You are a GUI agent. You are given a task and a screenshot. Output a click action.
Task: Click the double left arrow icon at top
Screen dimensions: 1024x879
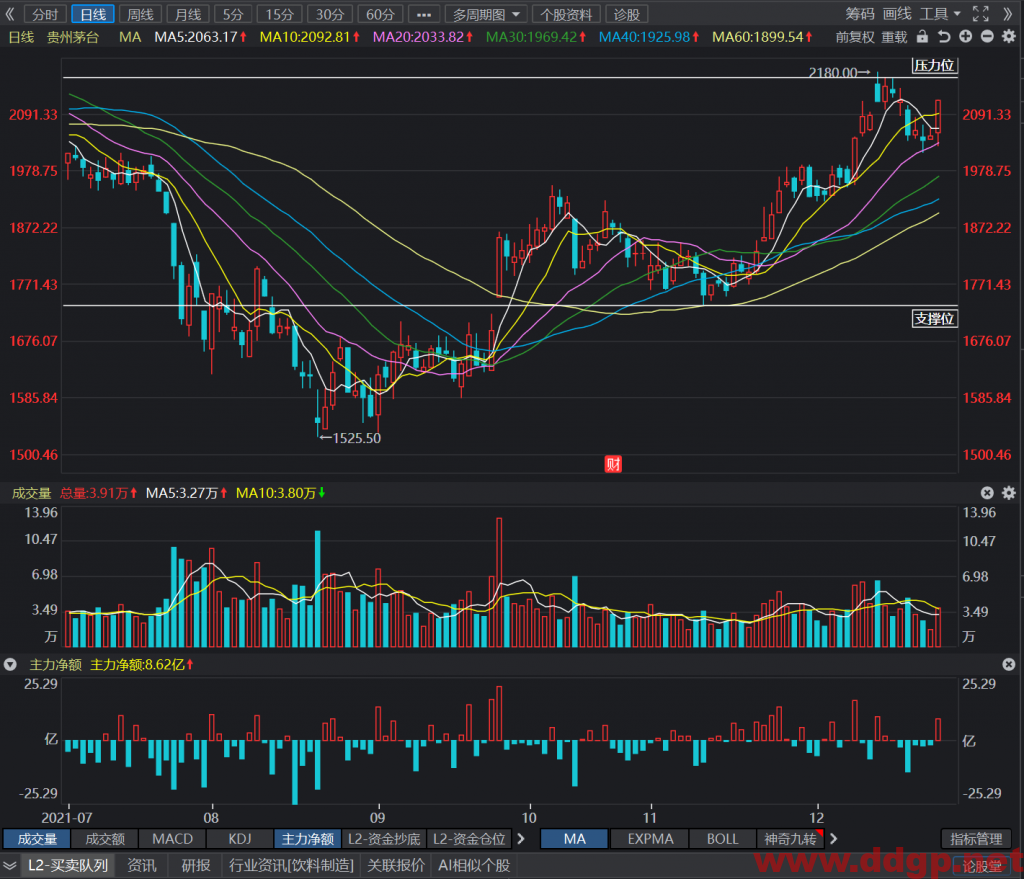(10, 14)
